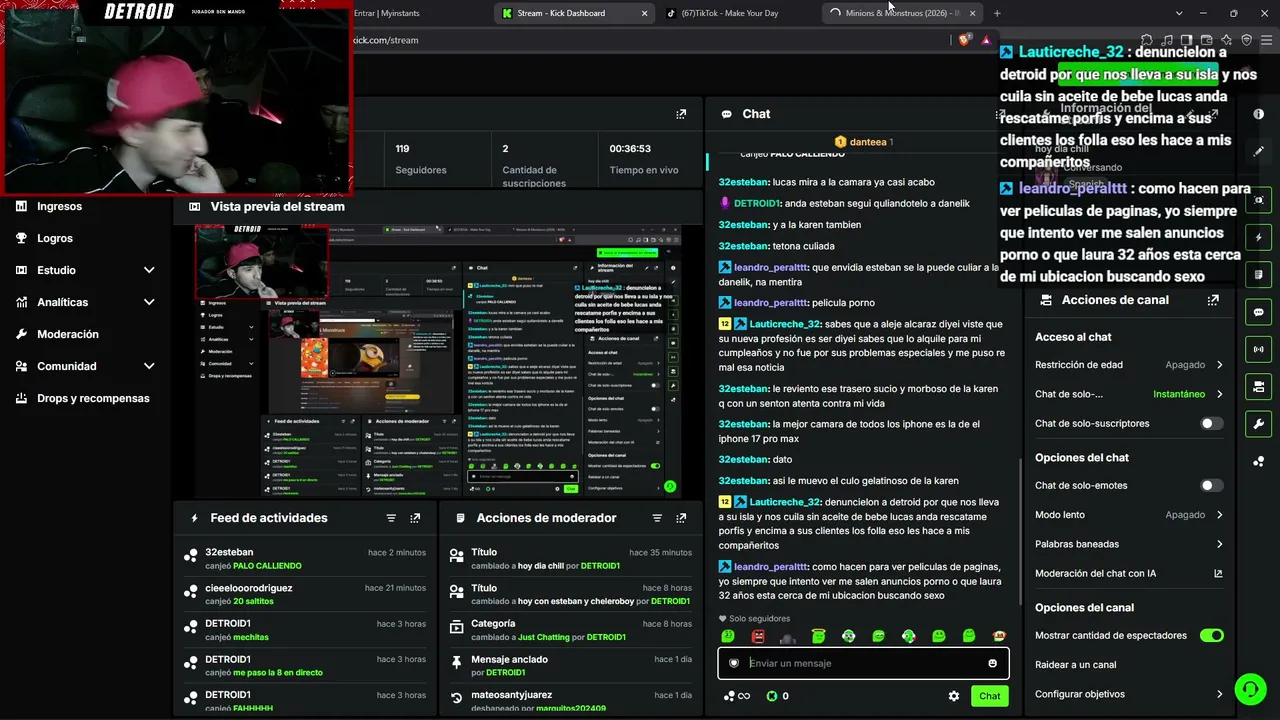Switch to TikTok - Make Your Day tab

pos(737,13)
